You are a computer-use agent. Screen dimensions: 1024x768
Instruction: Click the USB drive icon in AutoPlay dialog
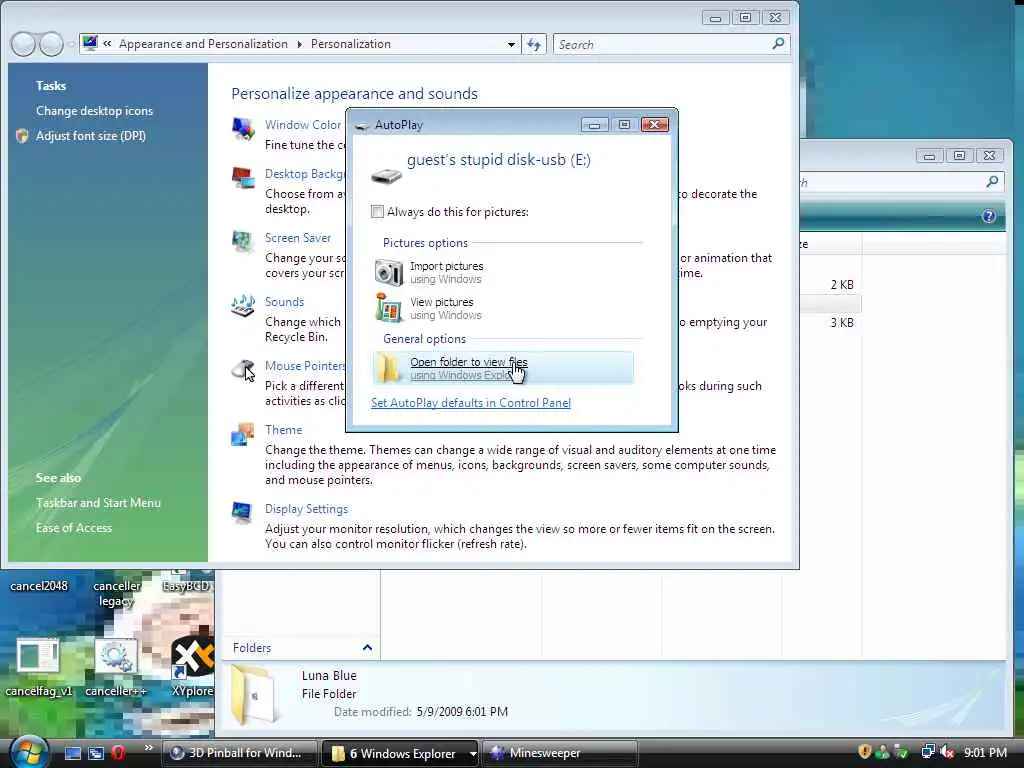[x=387, y=176]
